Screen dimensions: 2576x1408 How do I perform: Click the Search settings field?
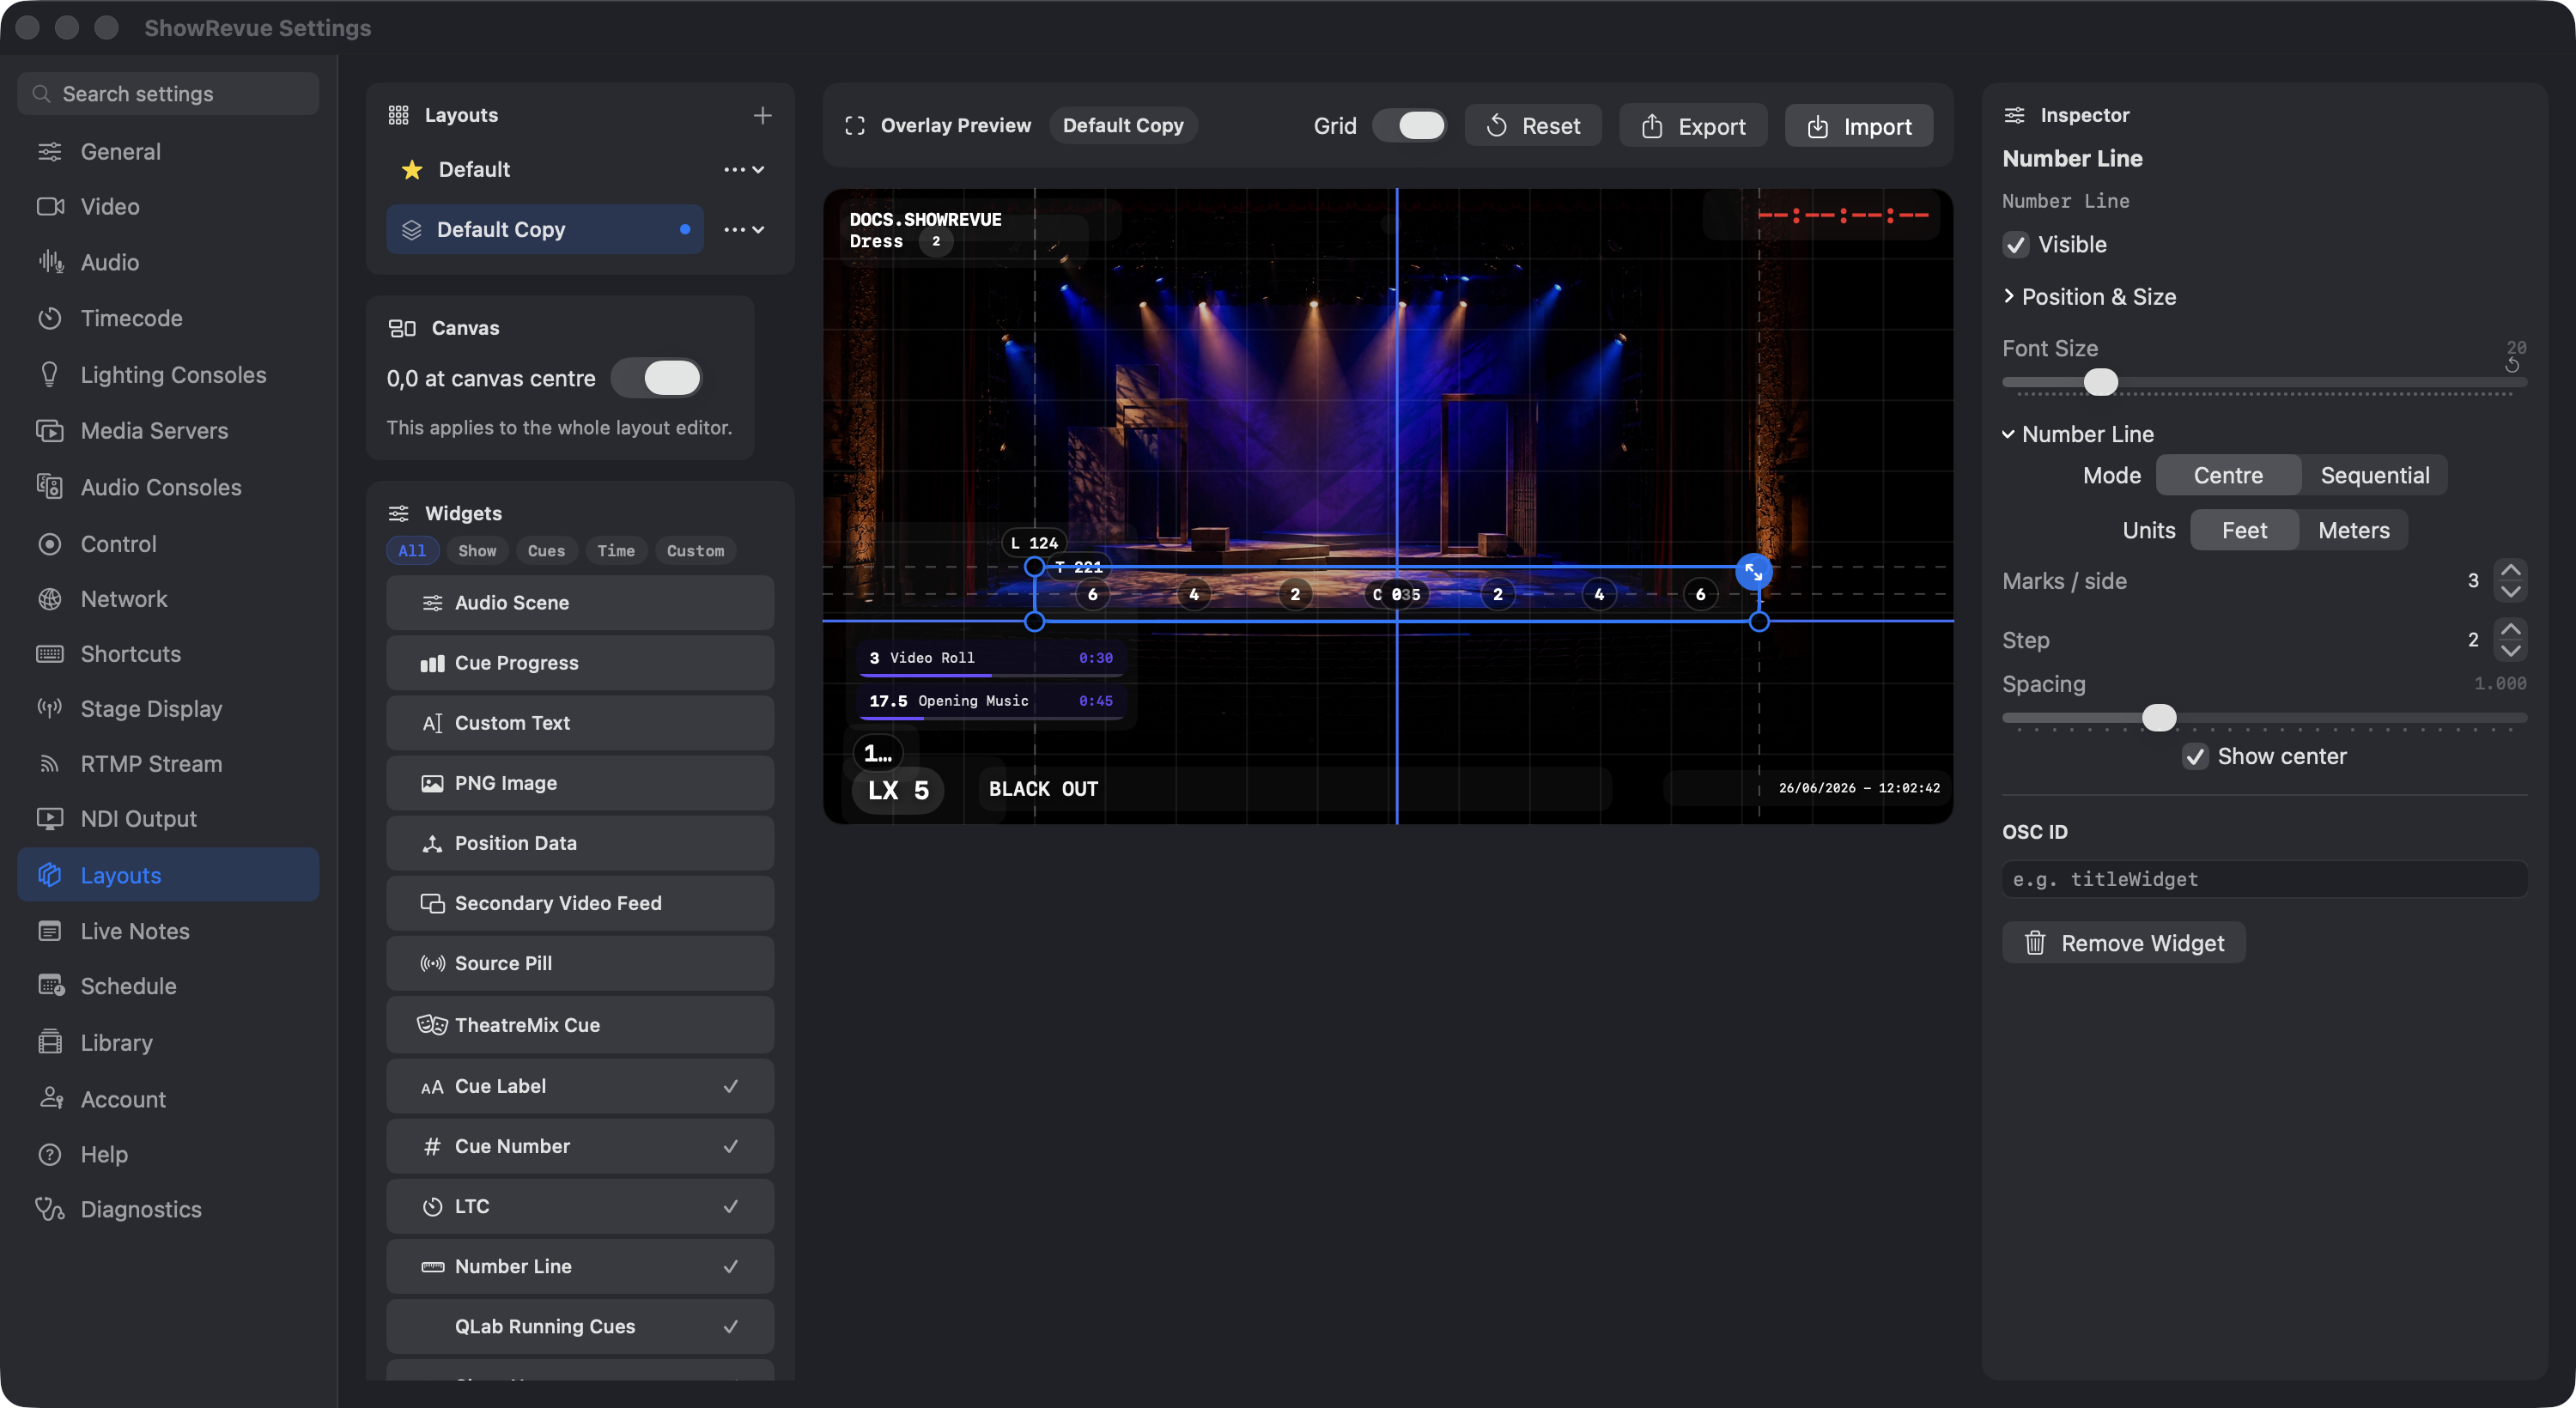(168, 94)
